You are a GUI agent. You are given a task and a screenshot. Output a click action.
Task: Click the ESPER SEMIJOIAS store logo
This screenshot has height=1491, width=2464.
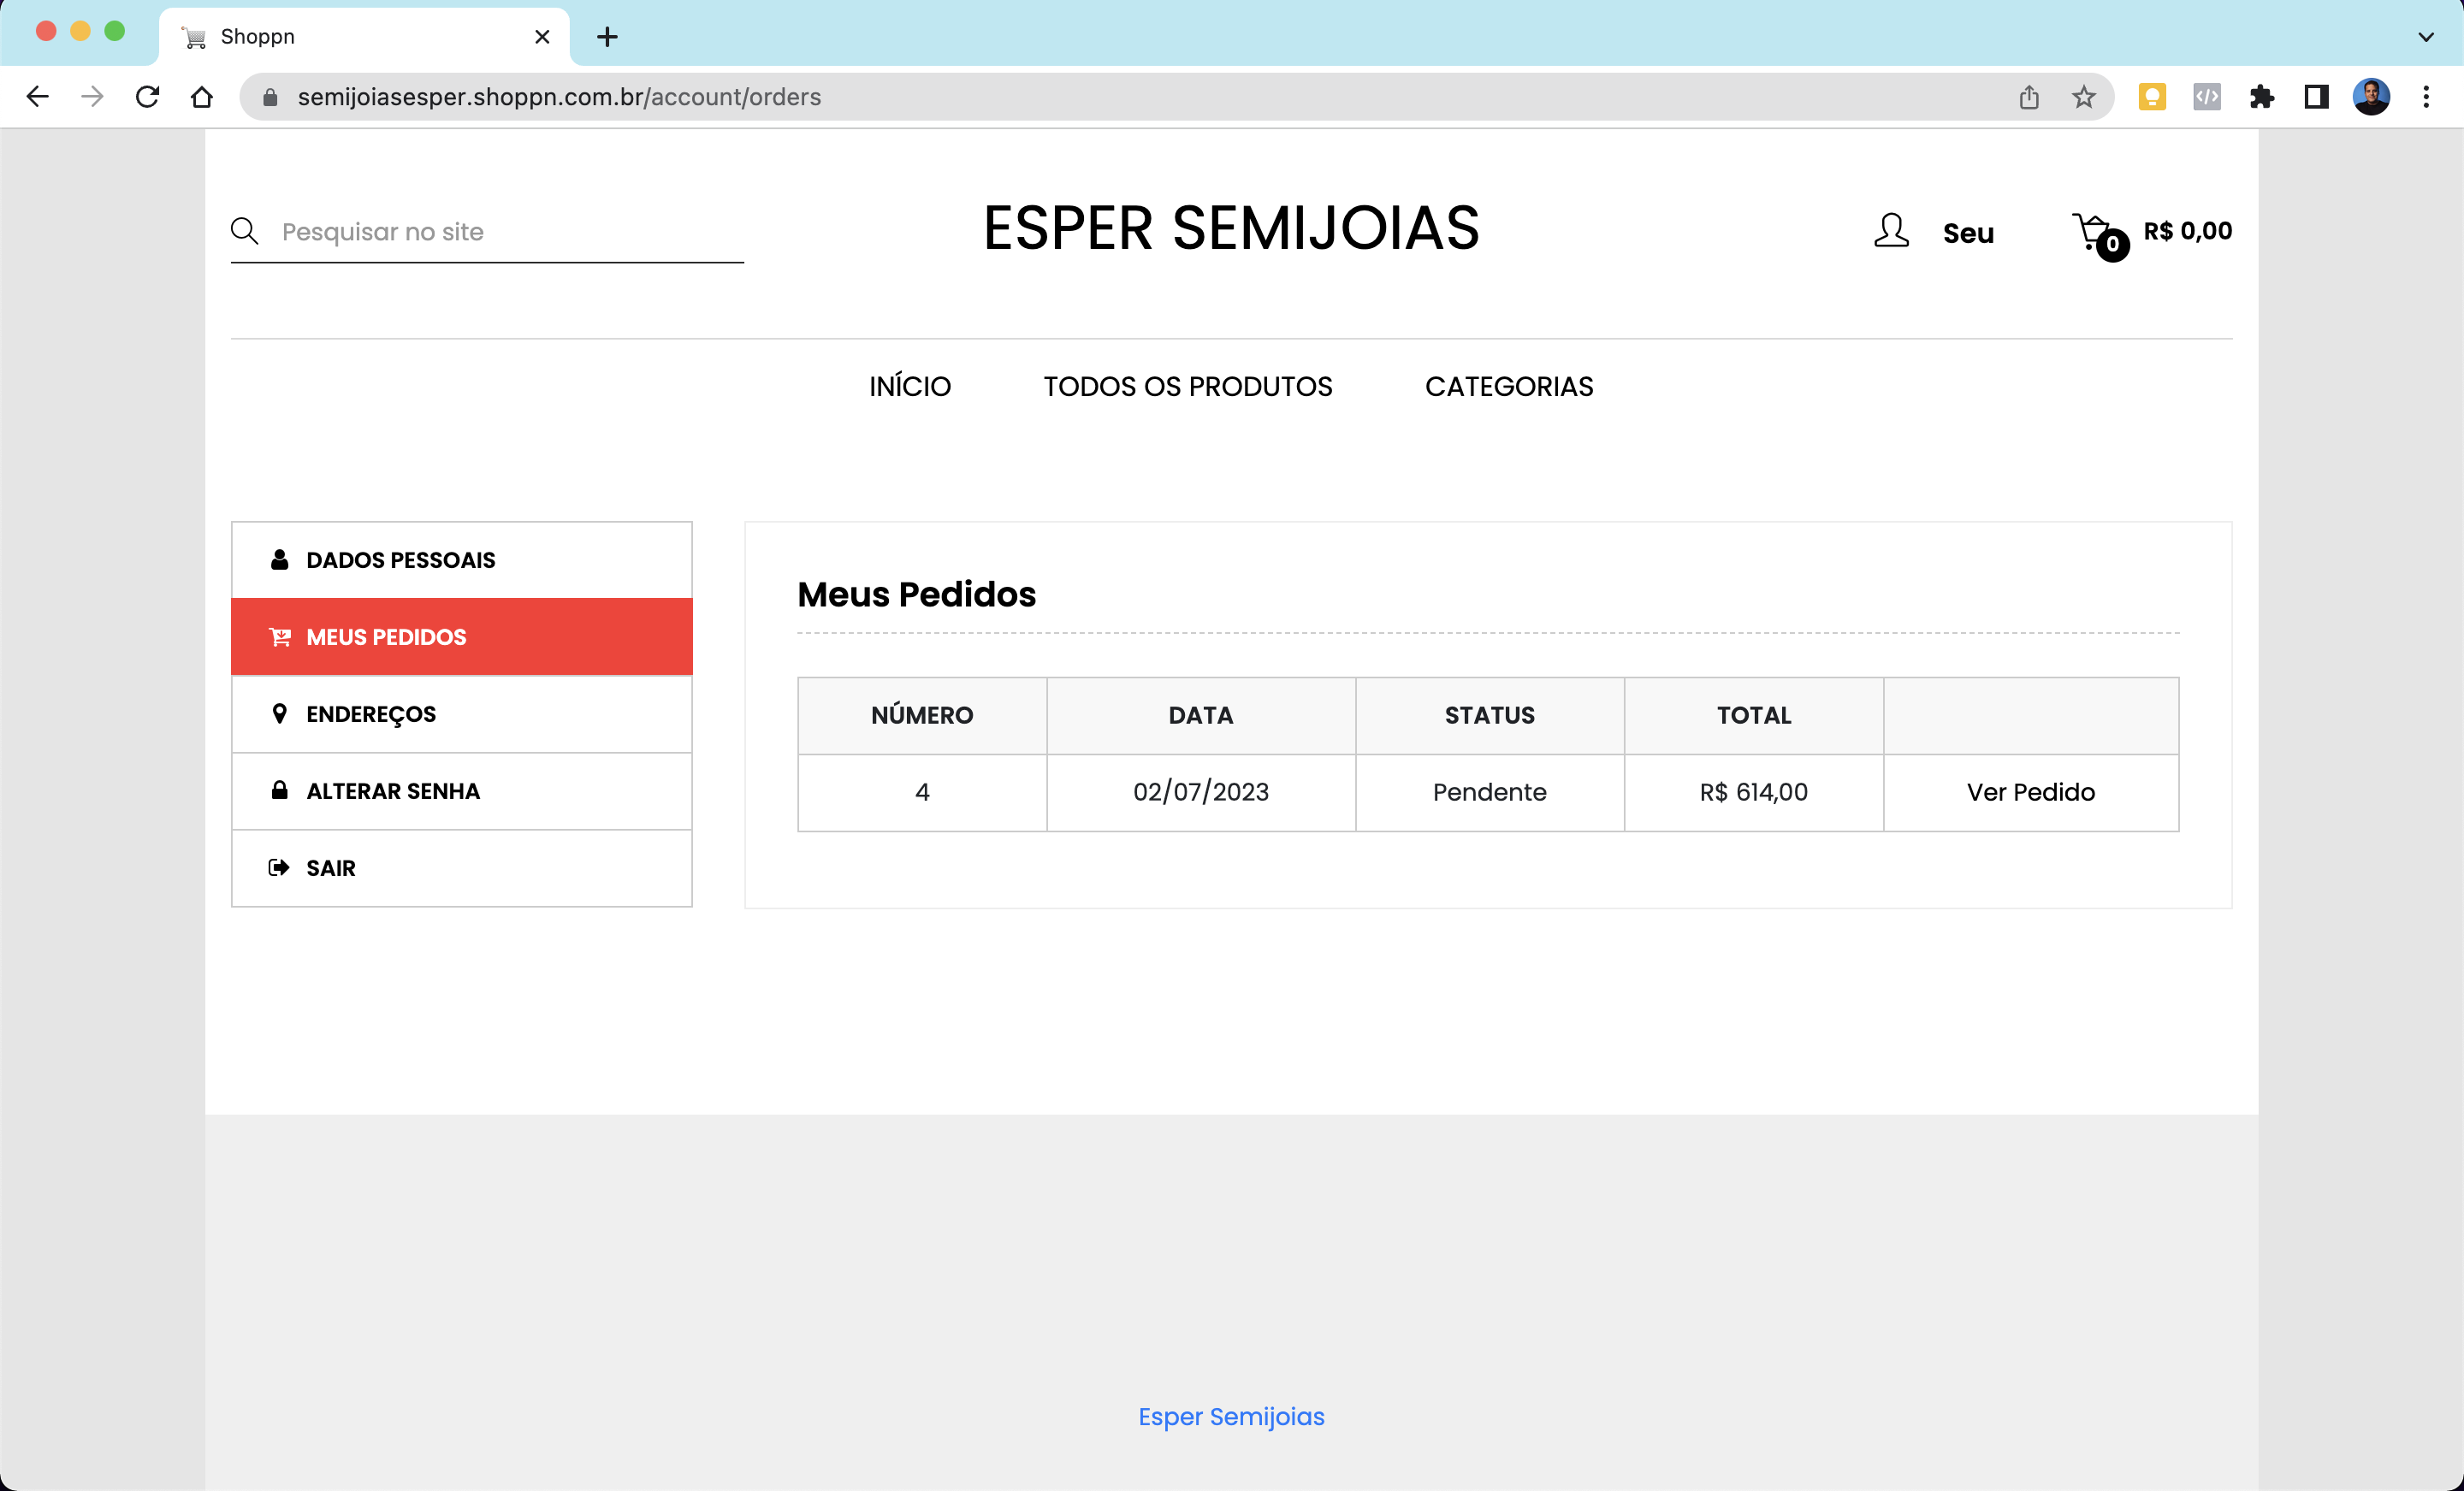click(x=1231, y=228)
